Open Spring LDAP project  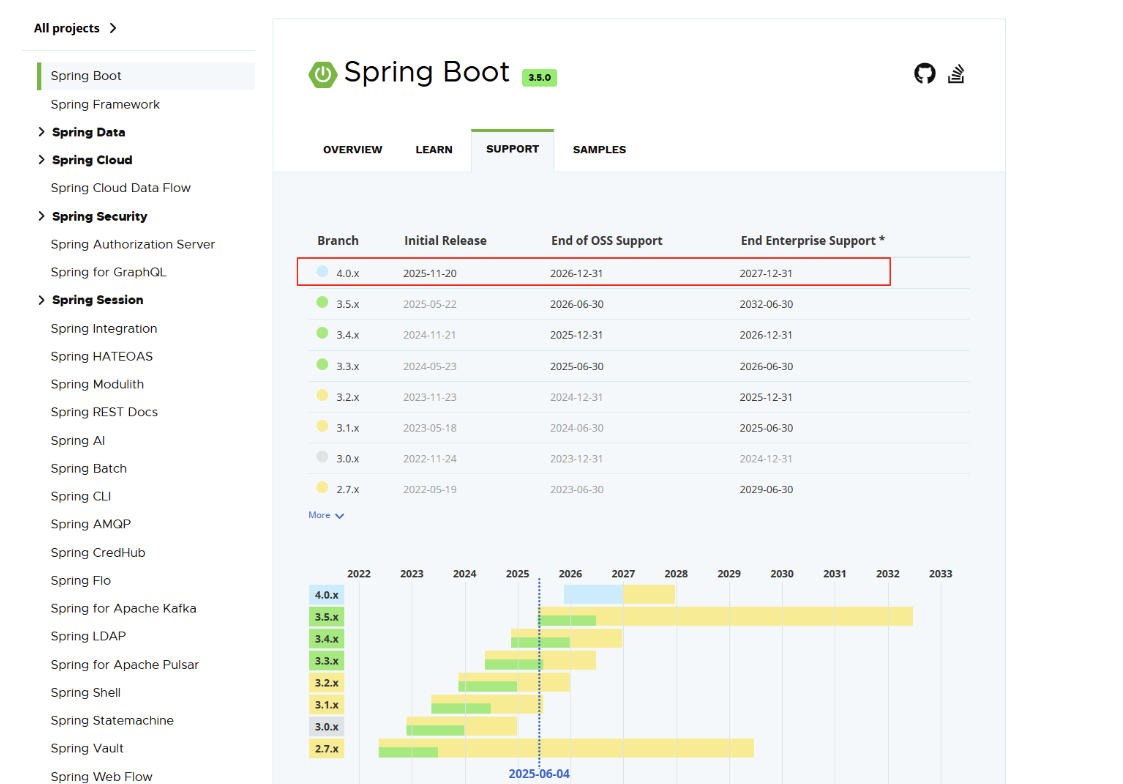88,637
